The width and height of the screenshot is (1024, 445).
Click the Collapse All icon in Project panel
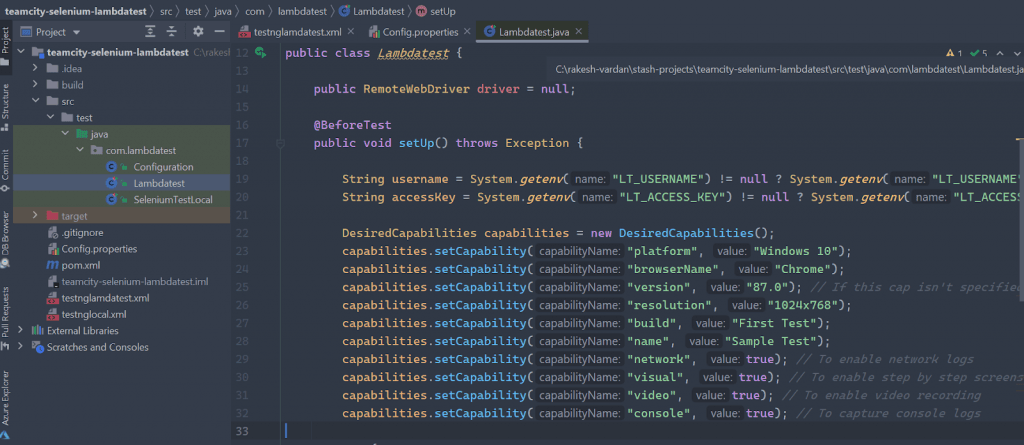click(x=171, y=31)
